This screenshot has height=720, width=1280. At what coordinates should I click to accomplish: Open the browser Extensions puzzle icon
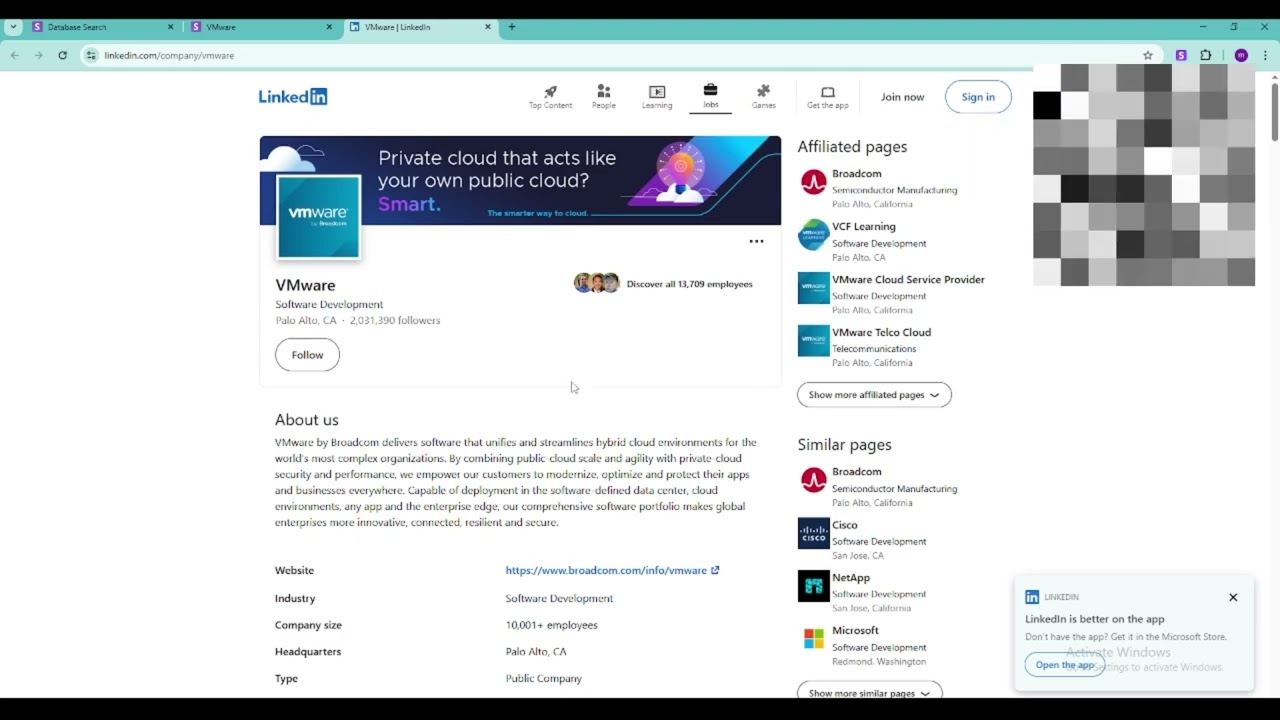coord(1206,55)
